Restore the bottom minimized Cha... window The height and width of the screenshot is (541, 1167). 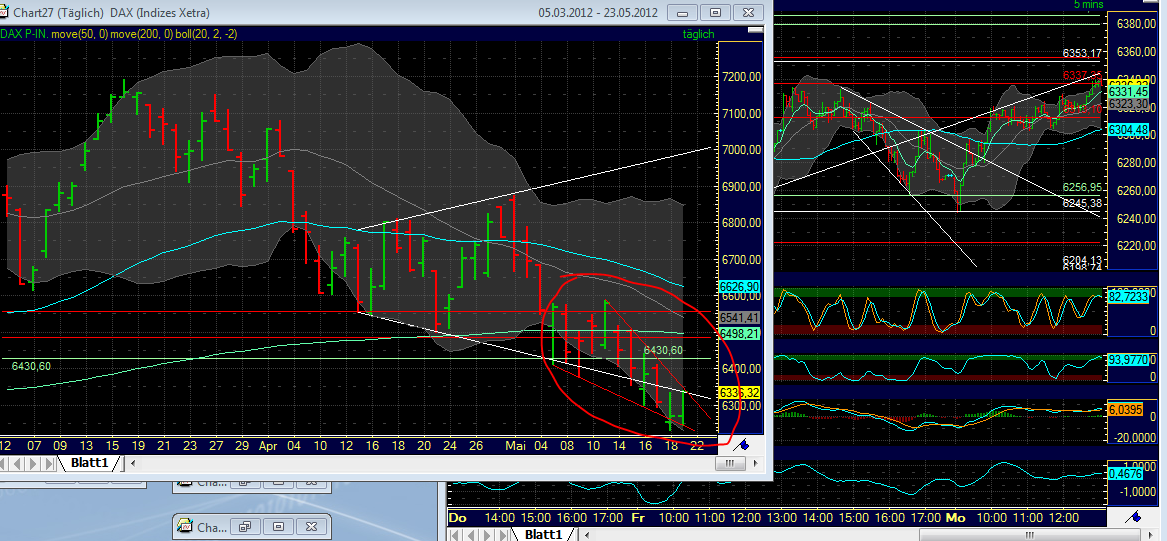pyautogui.click(x=244, y=527)
